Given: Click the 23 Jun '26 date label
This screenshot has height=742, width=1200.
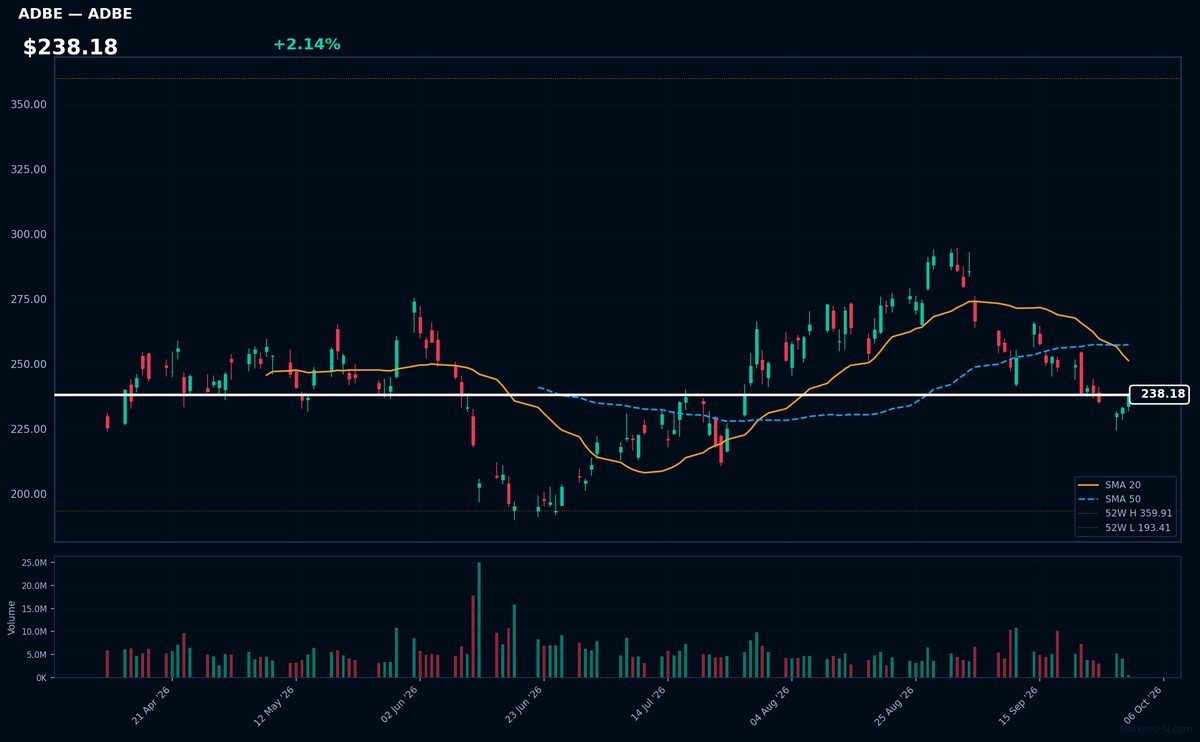Looking at the screenshot, I should coord(524,706).
